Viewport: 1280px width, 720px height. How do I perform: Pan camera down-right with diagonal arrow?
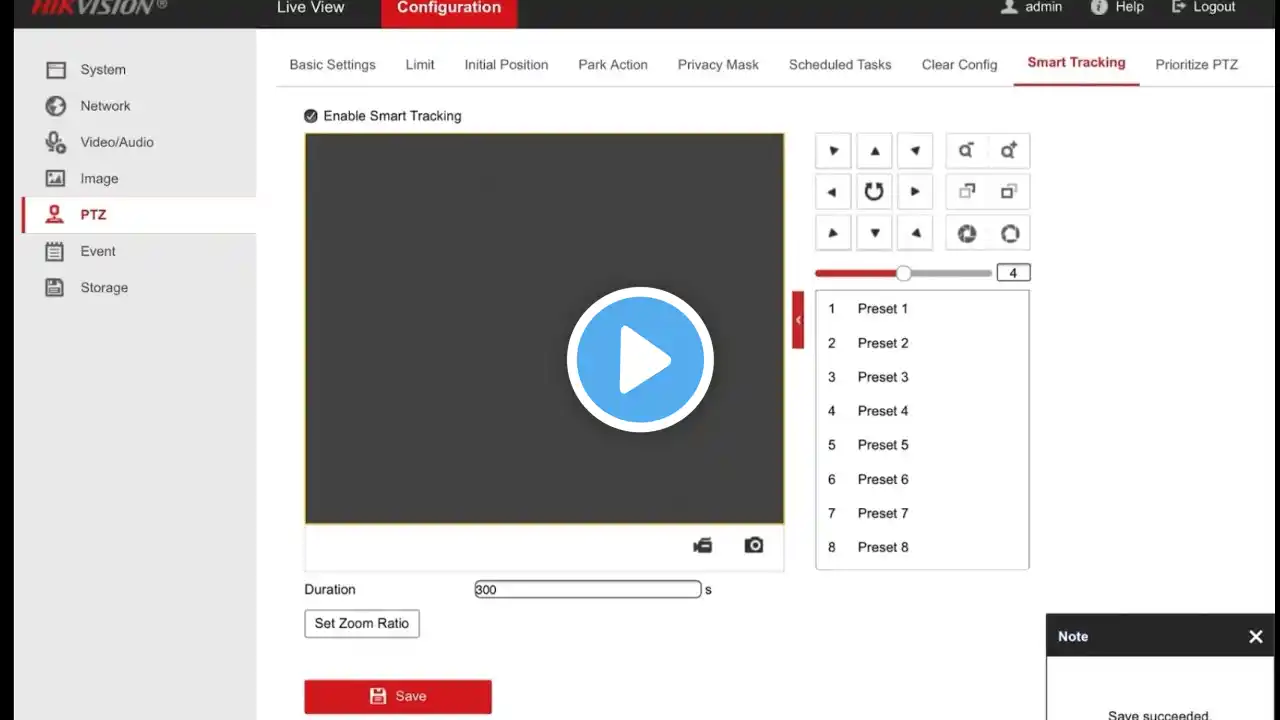point(915,233)
